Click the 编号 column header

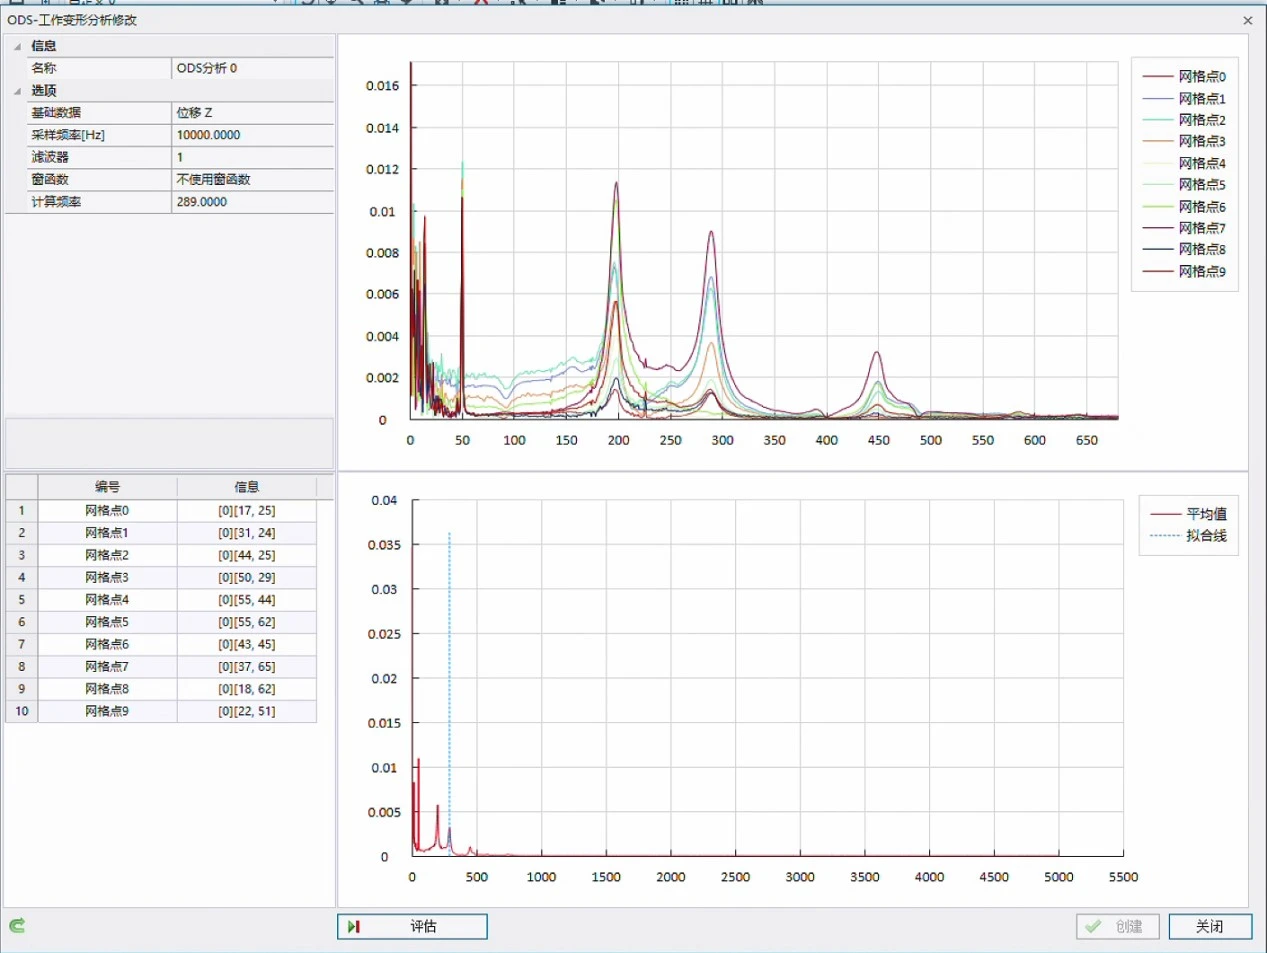[x=107, y=487]
